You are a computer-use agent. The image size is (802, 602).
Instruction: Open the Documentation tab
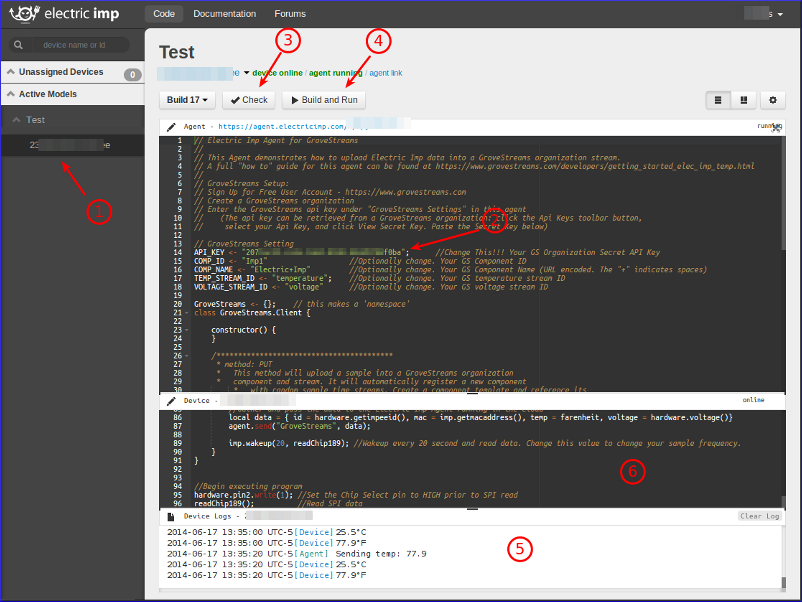[225, 14]
